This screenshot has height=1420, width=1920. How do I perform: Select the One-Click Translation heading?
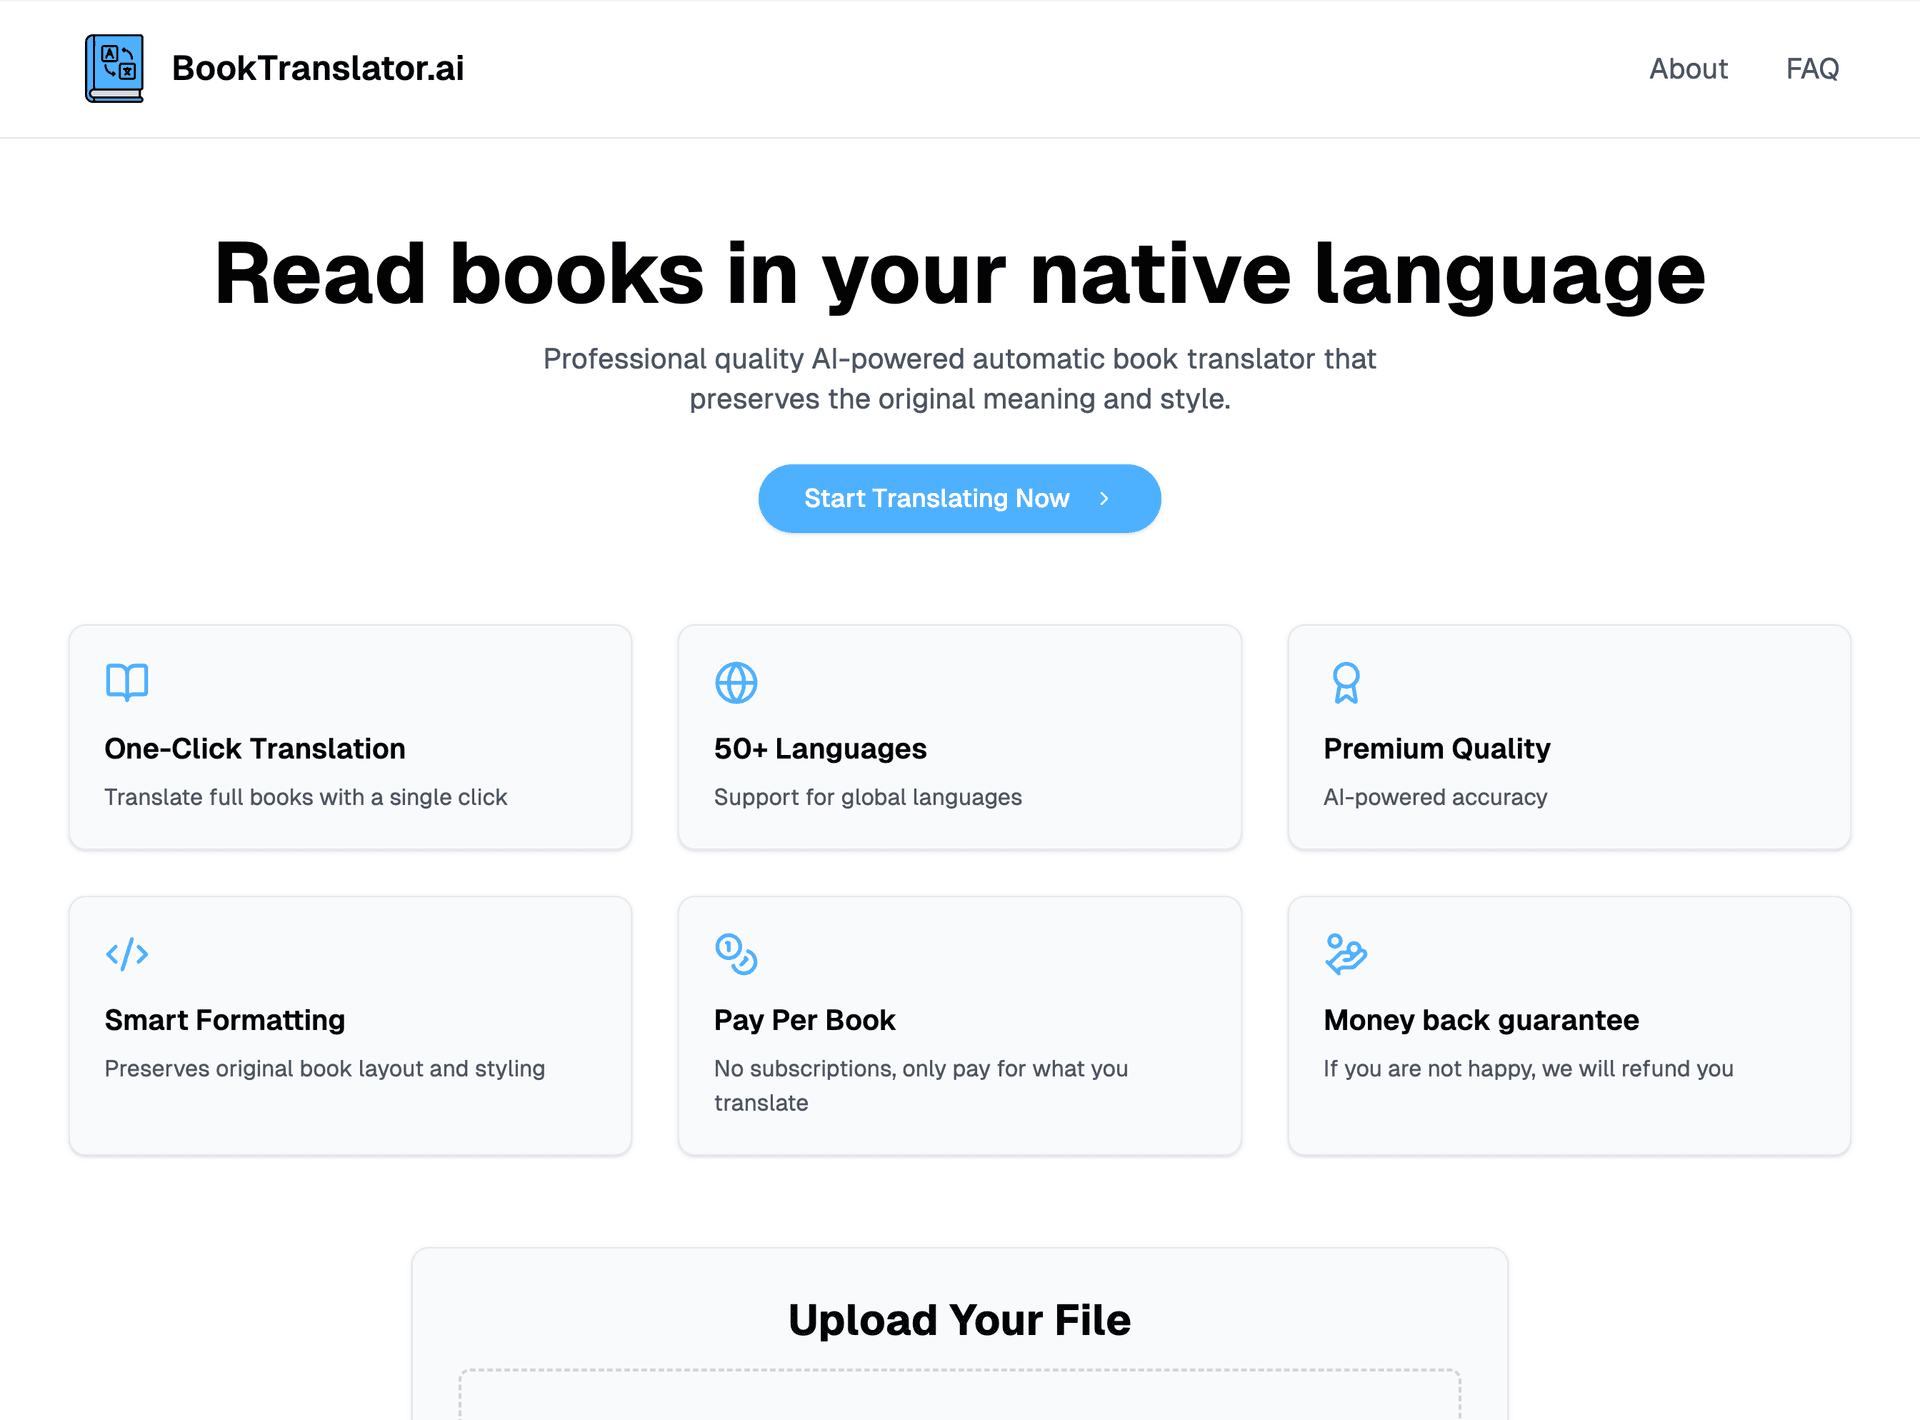point(255,749)
